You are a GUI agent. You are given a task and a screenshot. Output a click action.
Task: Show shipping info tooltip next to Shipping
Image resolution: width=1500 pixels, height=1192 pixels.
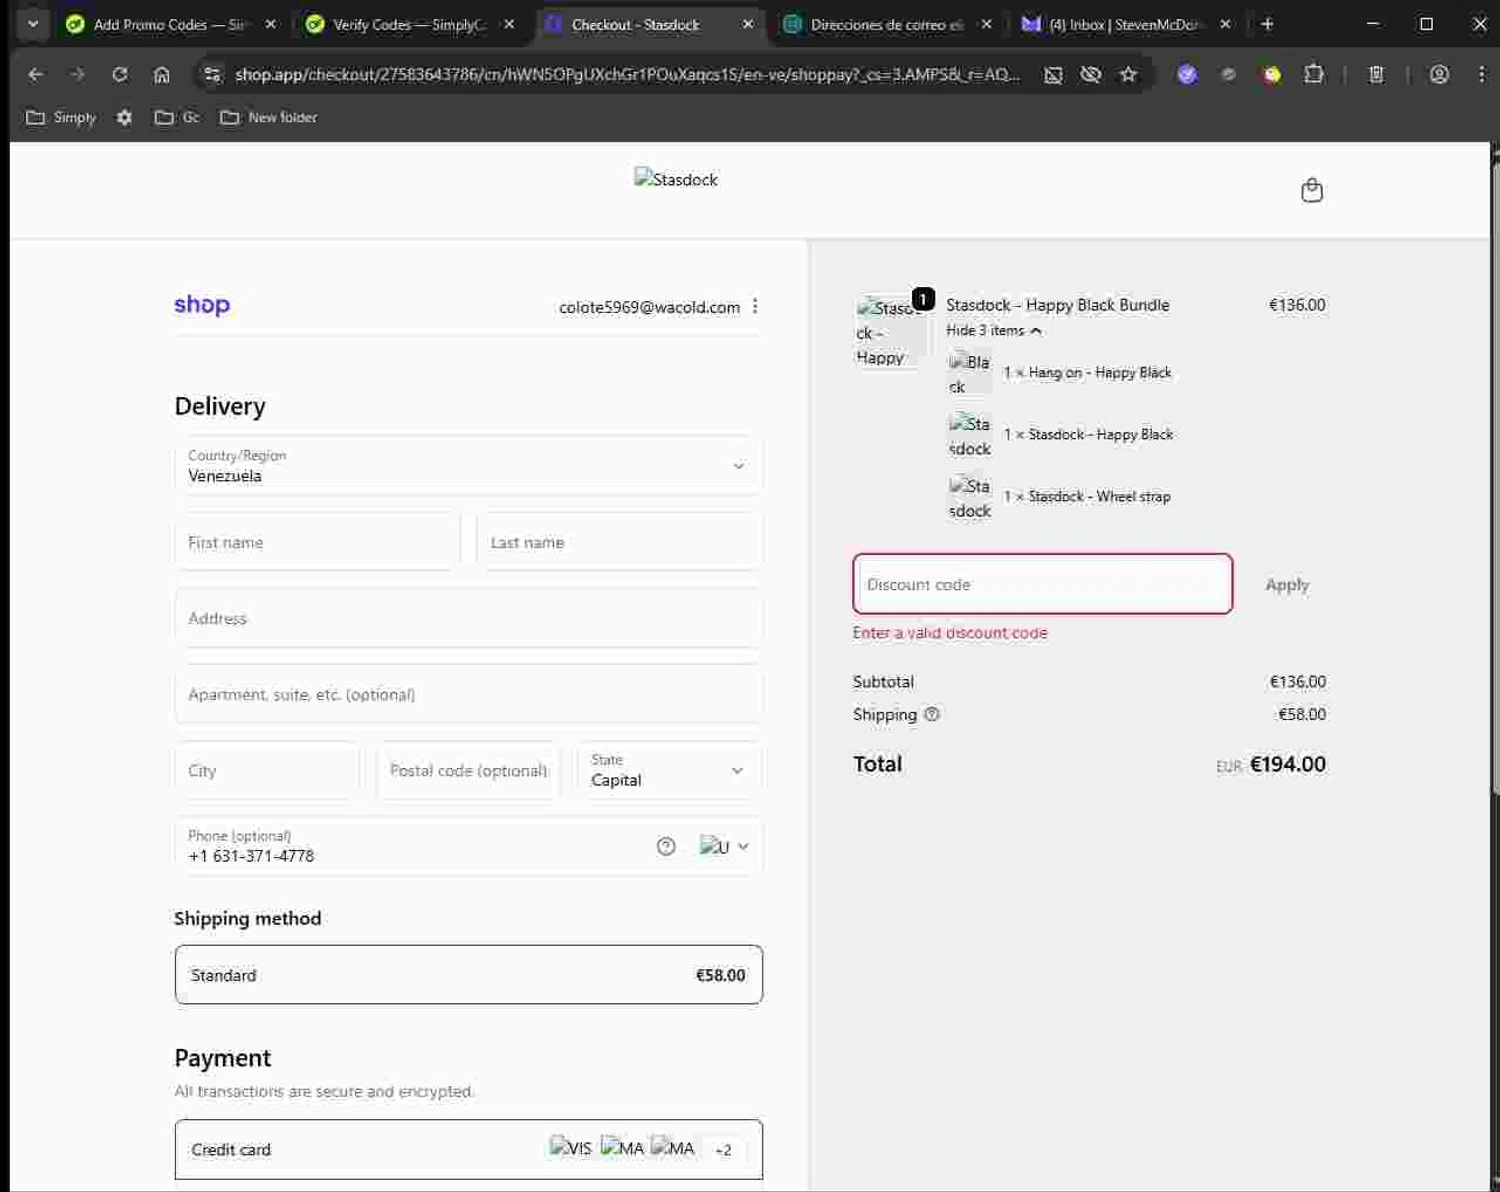point(932,714)
